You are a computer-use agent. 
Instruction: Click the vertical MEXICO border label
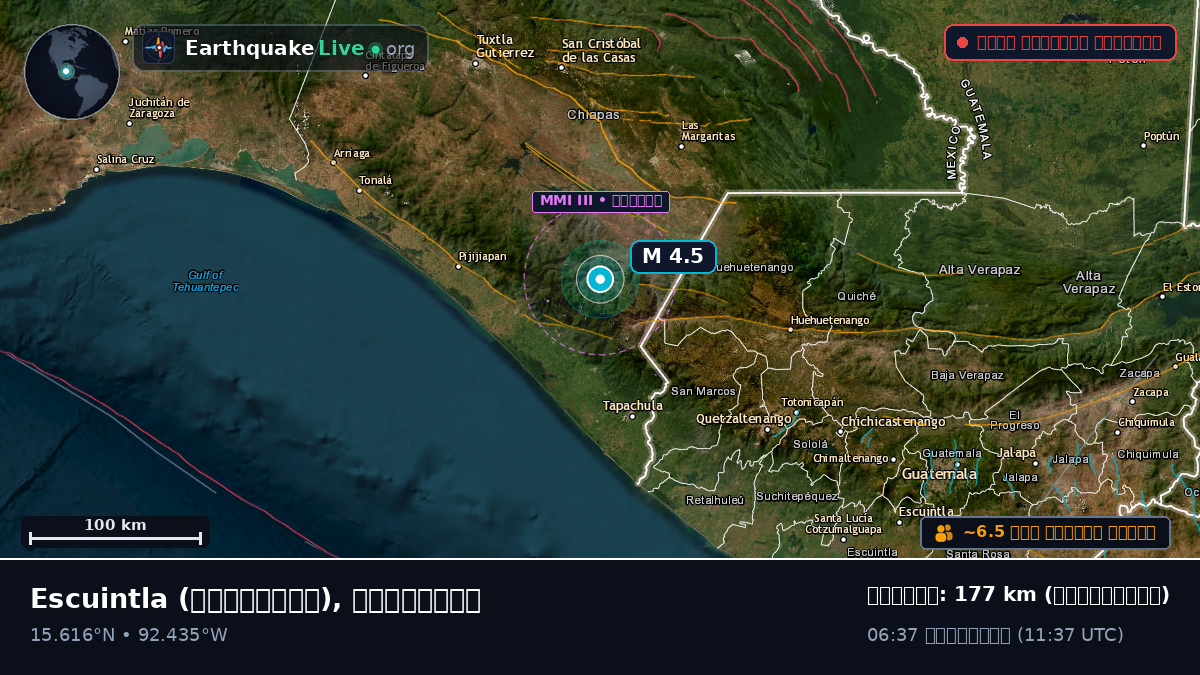point(953,152)
